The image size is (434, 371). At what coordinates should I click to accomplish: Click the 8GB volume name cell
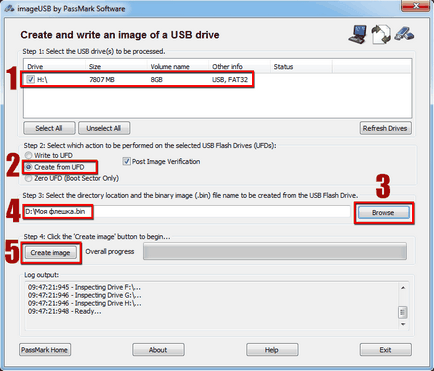[x=157, y=80]
